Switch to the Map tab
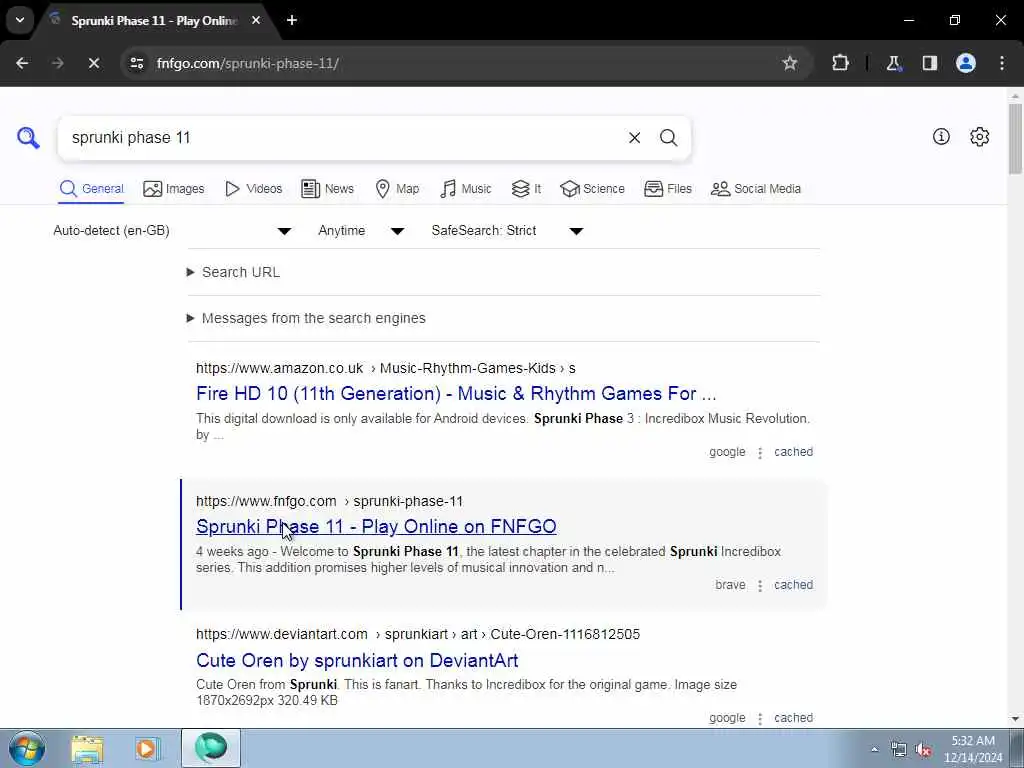Image resolution: width=1024 pixels, height=768 pixels. click(x=397, y=189)
